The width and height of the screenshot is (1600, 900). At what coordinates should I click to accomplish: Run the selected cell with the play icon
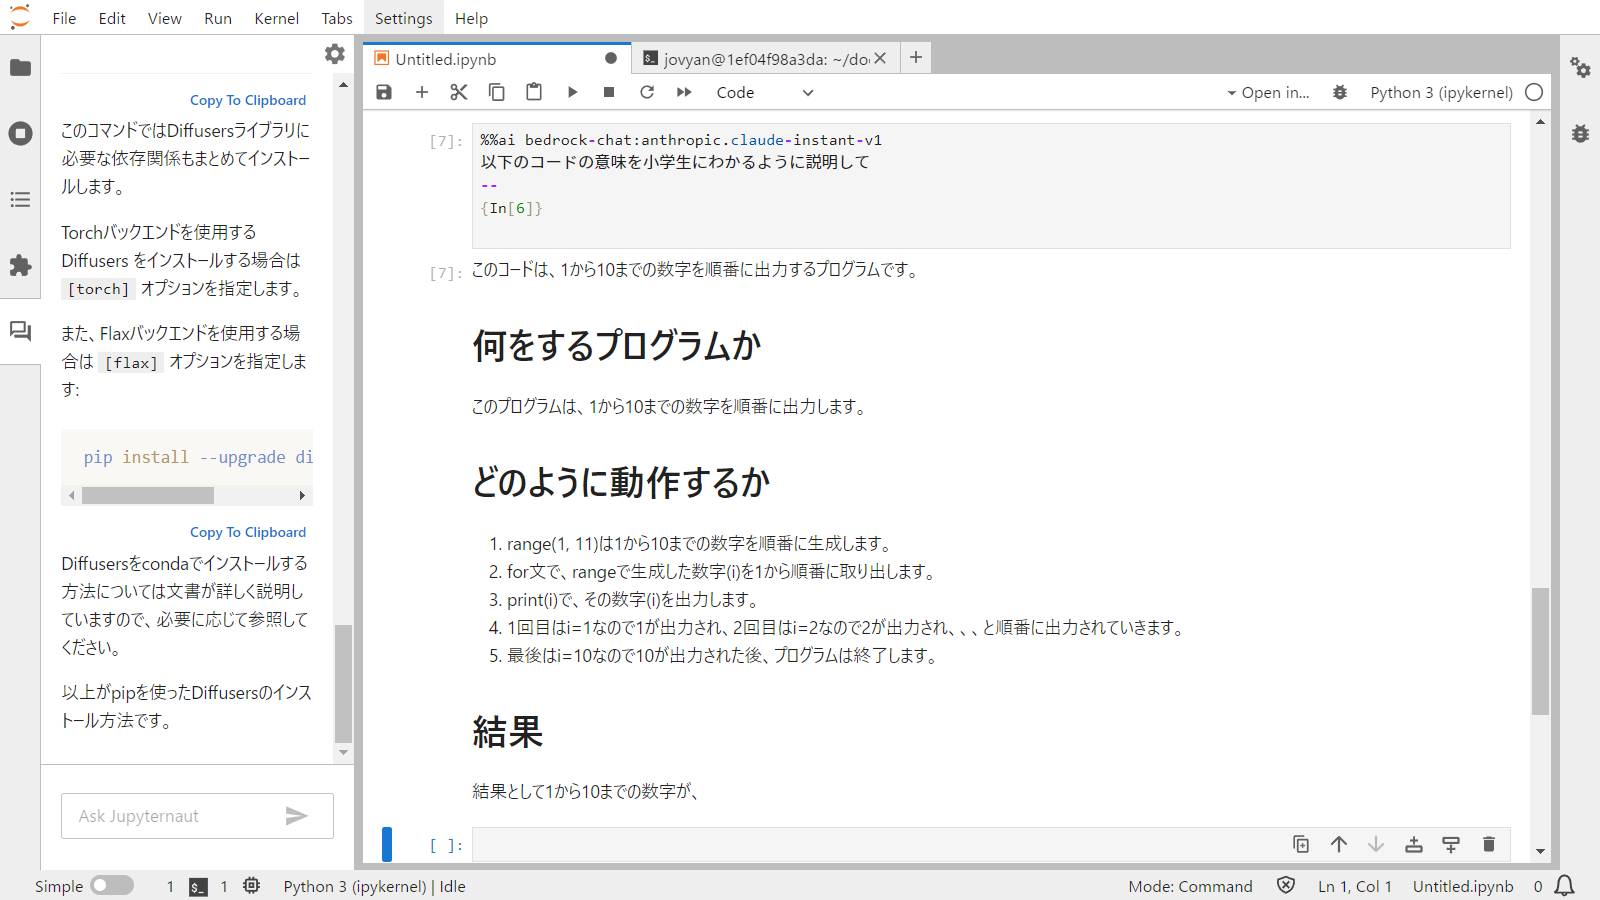[572, 92]
